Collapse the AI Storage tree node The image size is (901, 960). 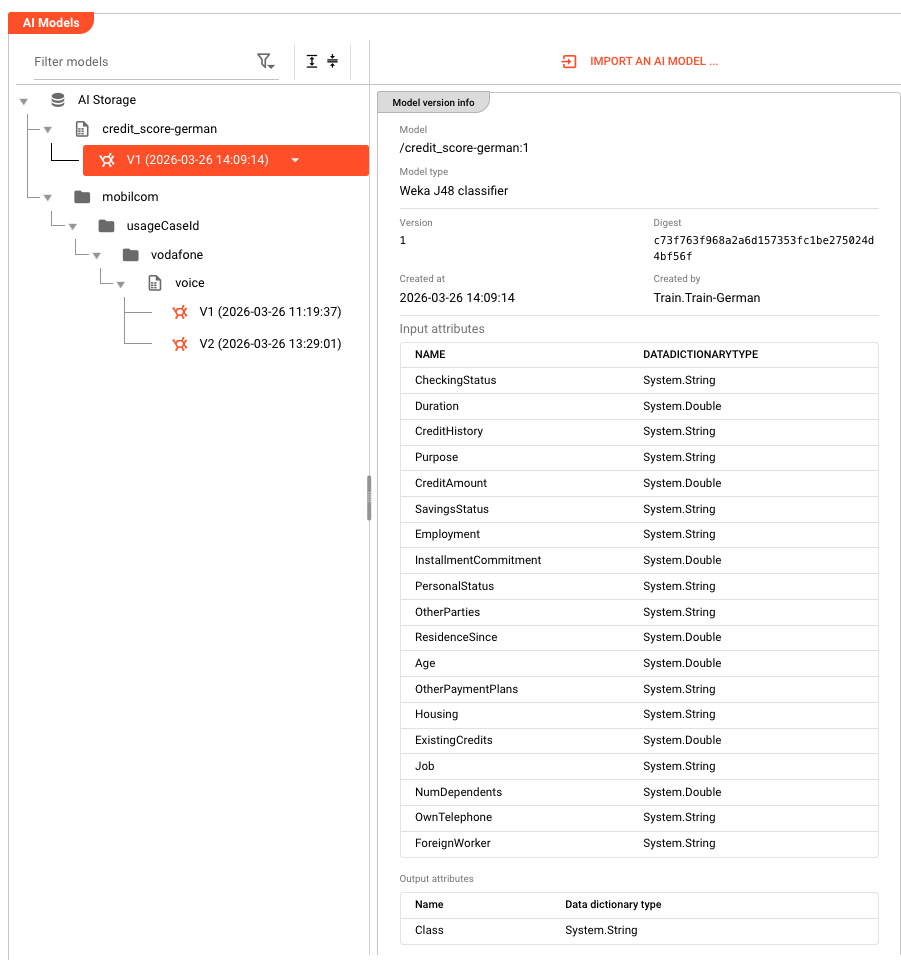[x=24, y=100]
